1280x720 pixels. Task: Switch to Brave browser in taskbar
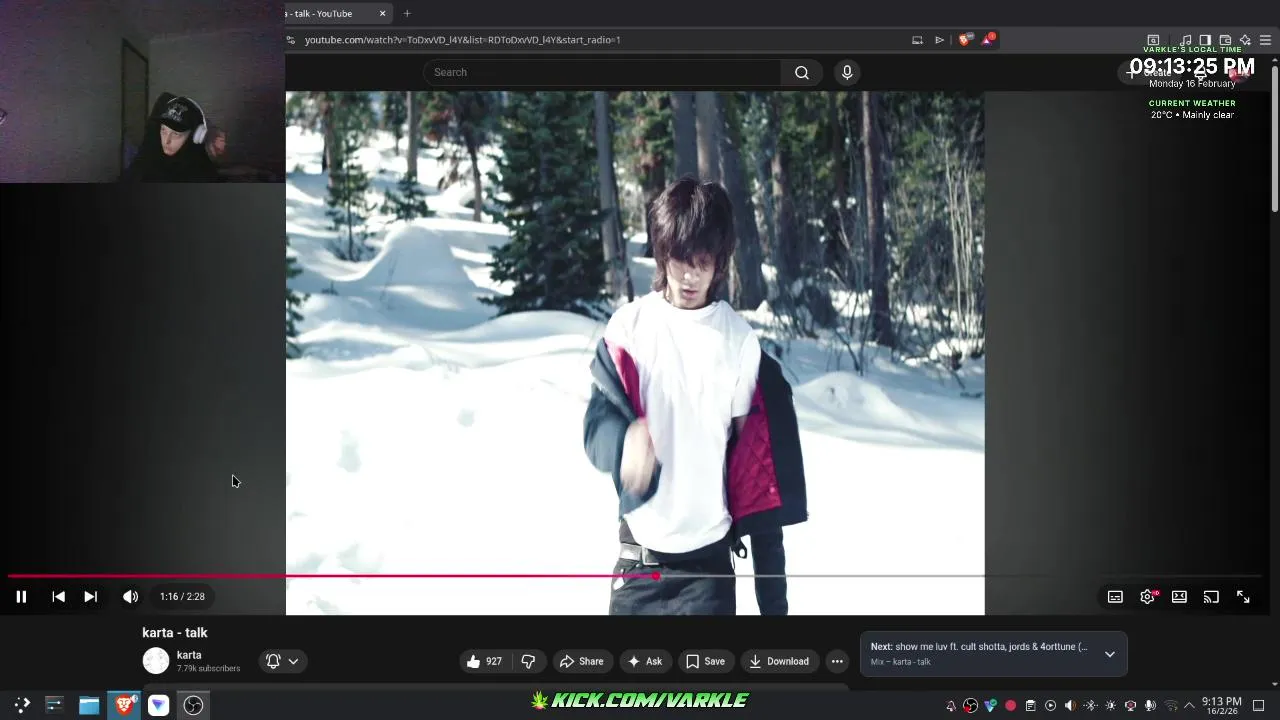tap(124, 705)
